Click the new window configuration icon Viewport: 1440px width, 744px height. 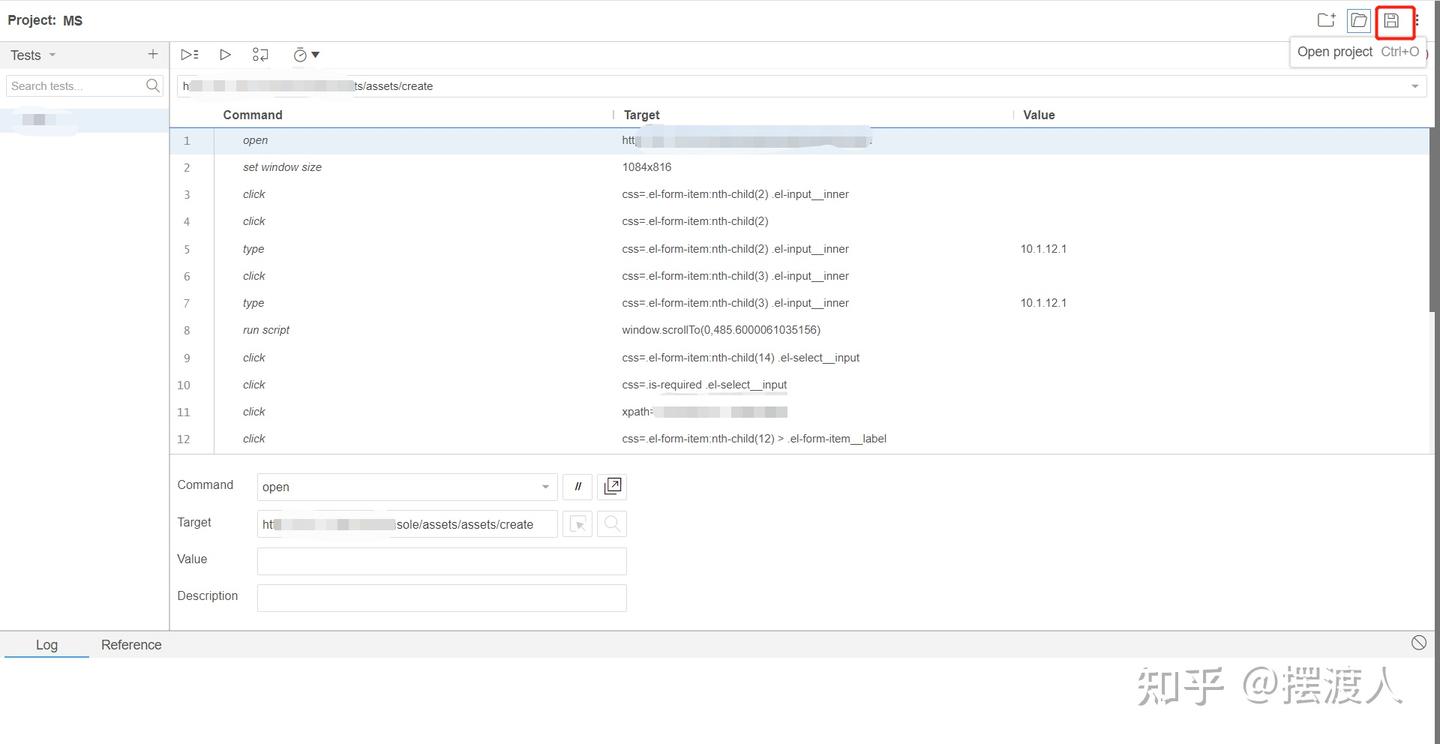tap(612, 487)
